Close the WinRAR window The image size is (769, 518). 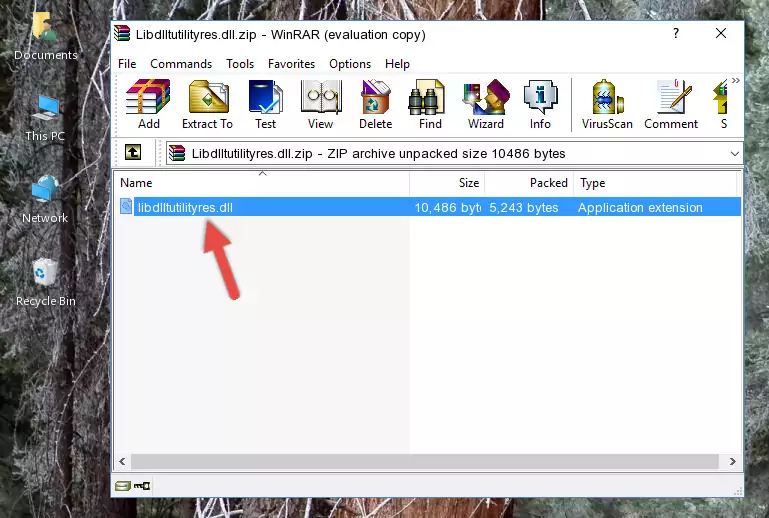[x=720, y=33]
